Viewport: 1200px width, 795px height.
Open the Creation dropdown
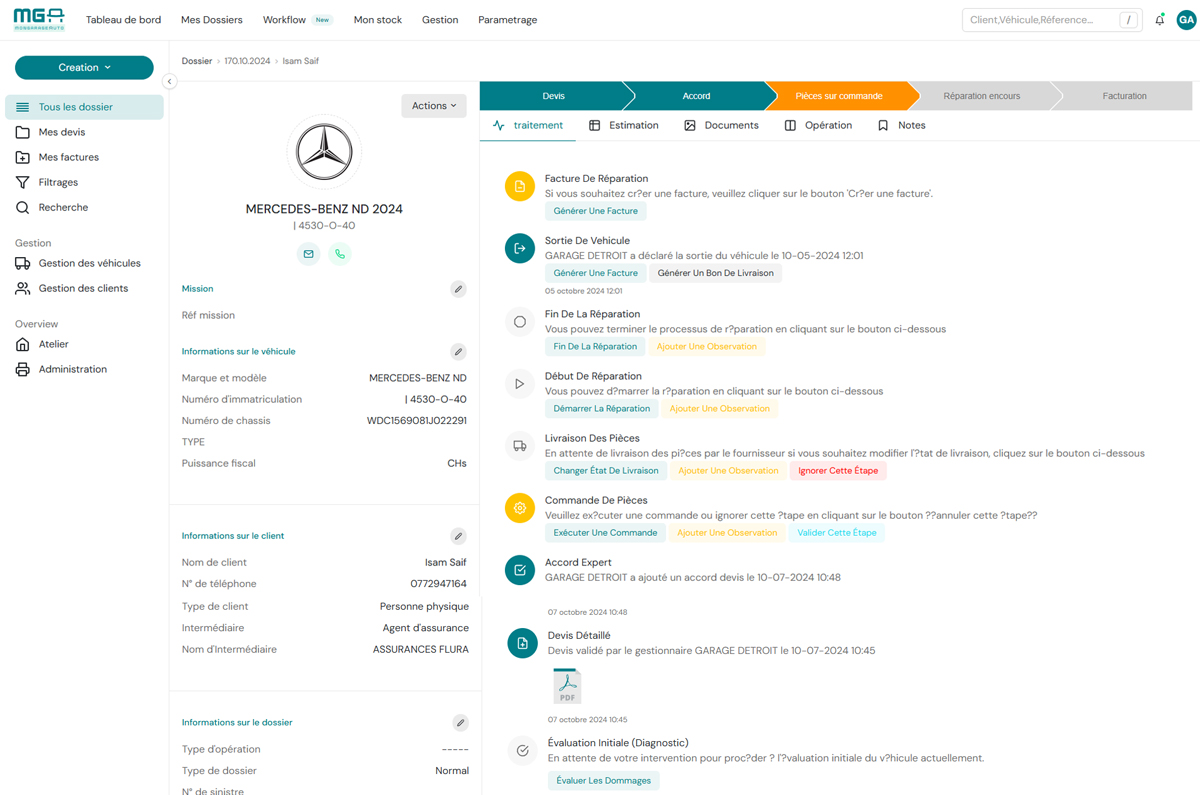84,68
